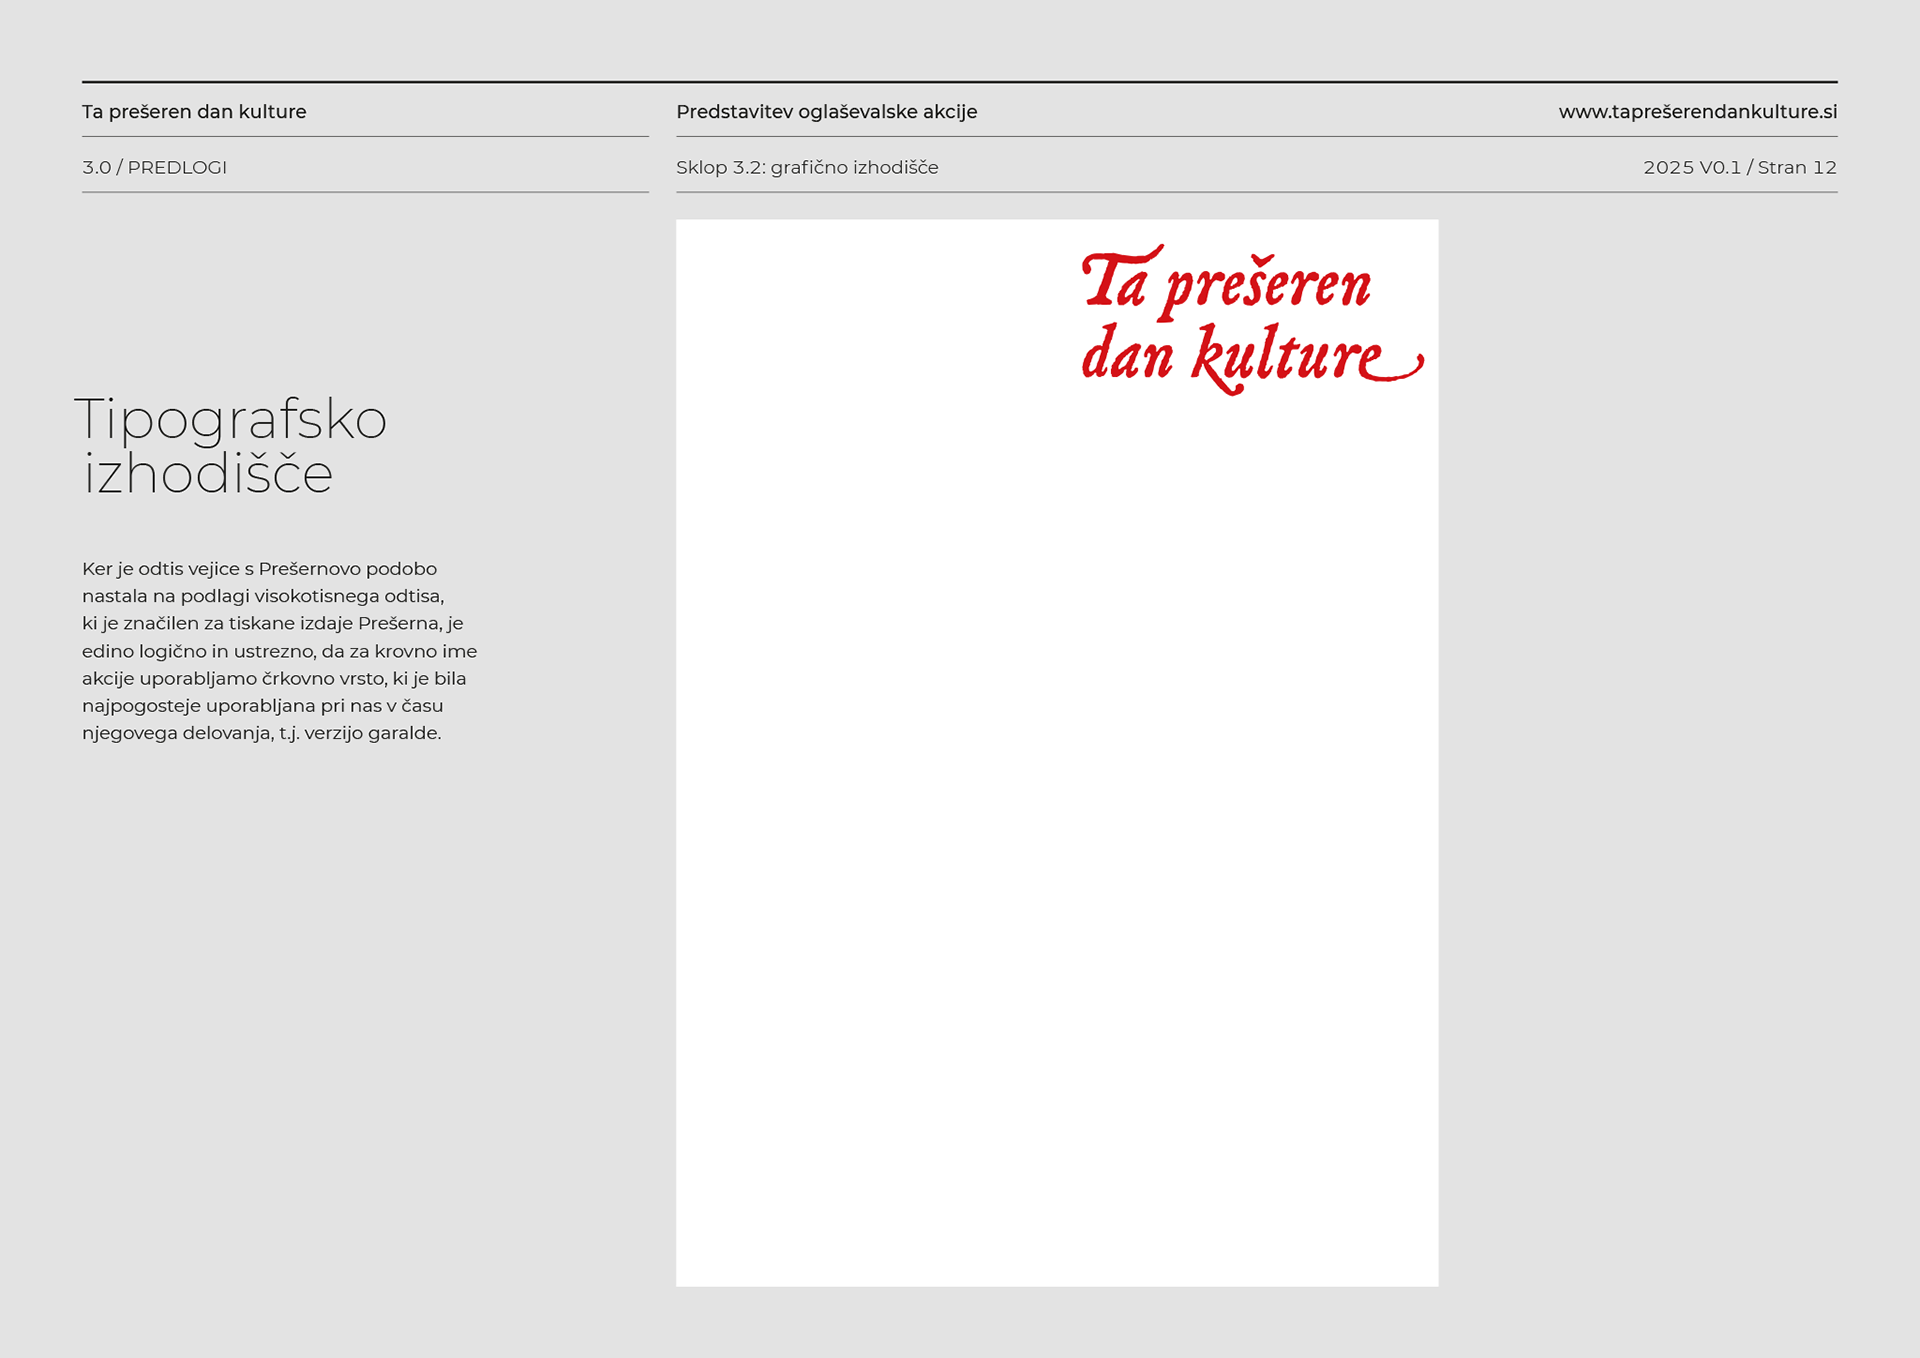The height and width of the screenshot is (1358, 1920).
Task: Click 'Sklop 3.2: grafično izhodišče' subtitle
Action: coord(807,167)
